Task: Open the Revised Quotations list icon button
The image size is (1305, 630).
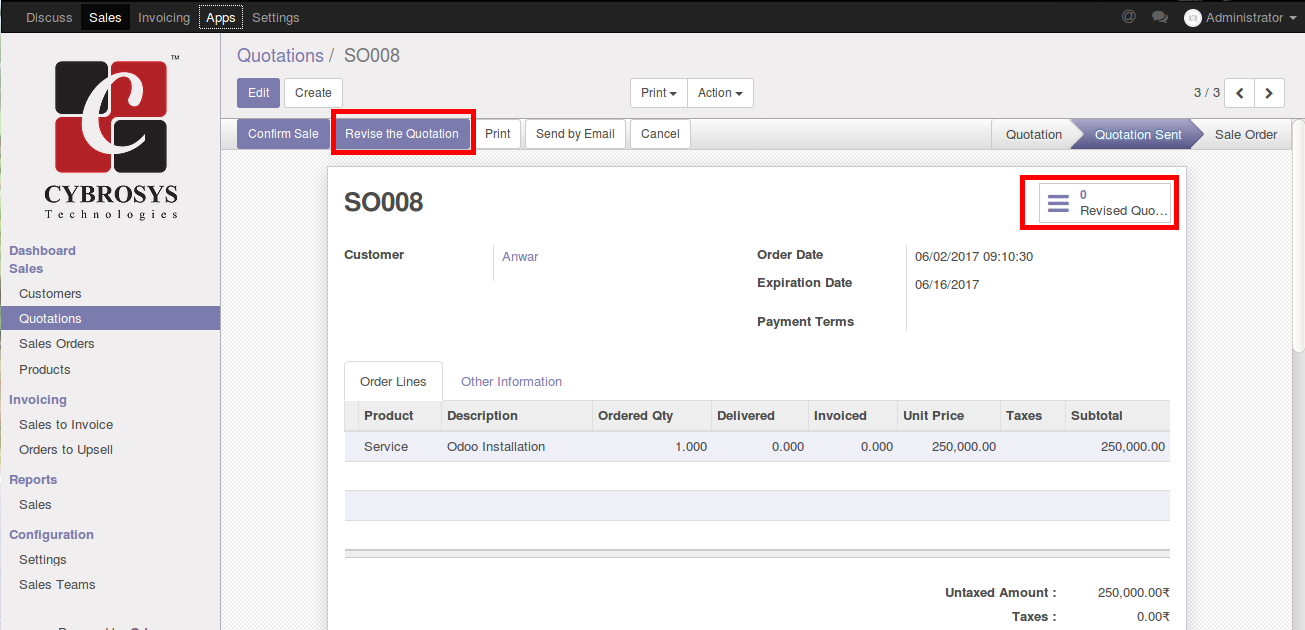Action: pyautogui.click(x=1105, y=203)
